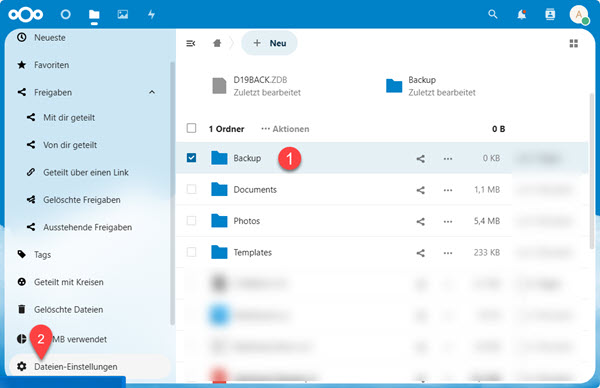This screenshot has height=388, width=600.
Task: Open the Dashboard circle icon
Action: pyautogui.click(x=66, y=15)
